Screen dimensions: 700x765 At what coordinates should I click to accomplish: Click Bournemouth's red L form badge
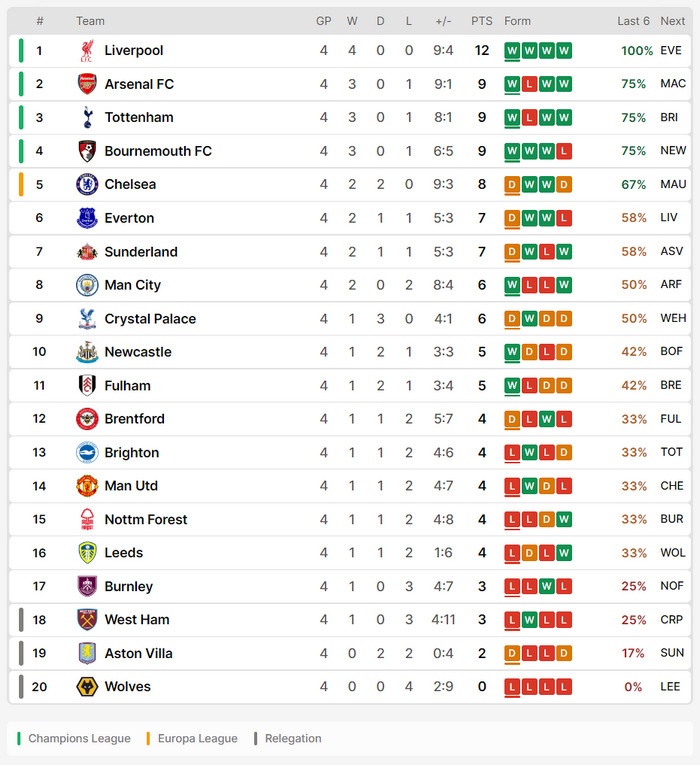(564, 151)
